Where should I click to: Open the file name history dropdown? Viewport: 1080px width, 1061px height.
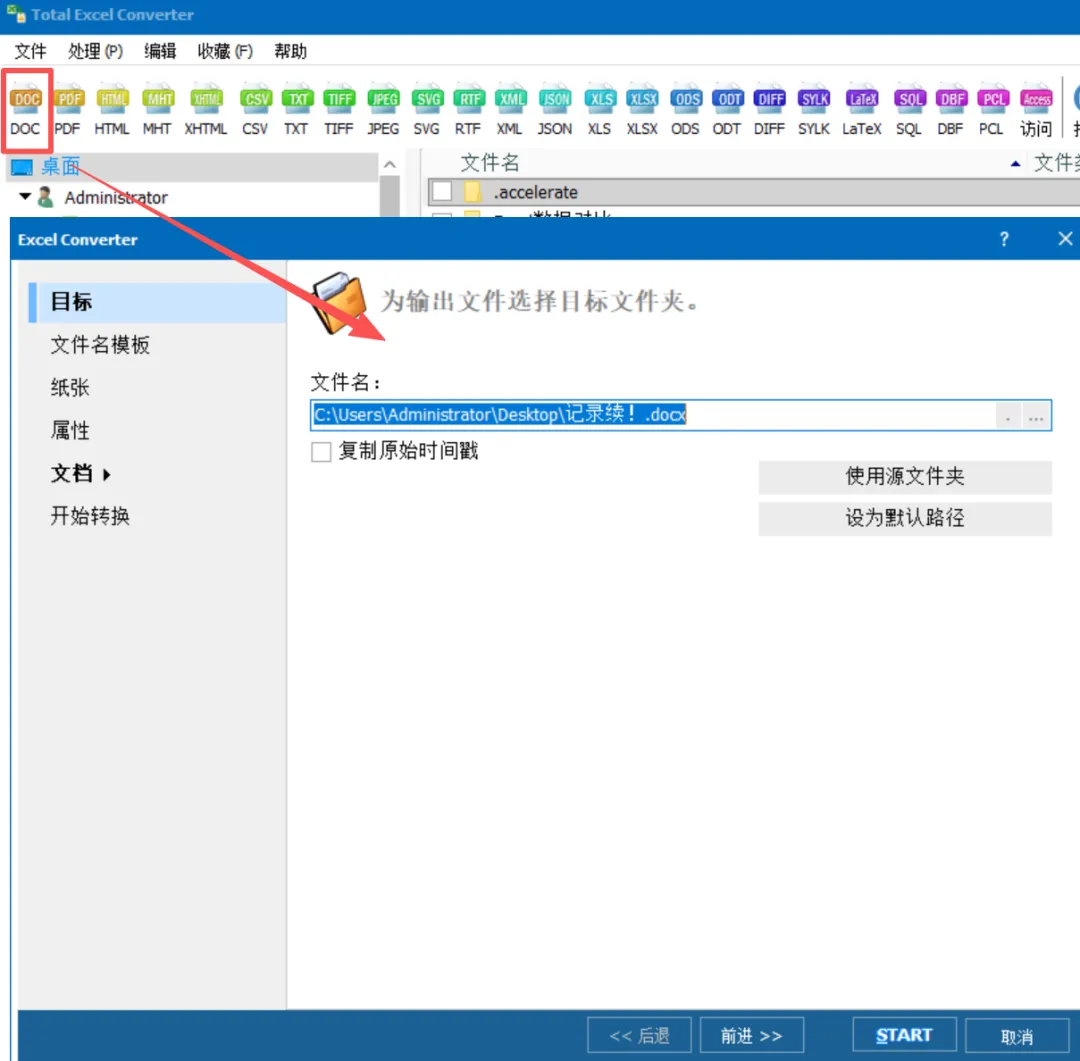(x=1008, y=415)
